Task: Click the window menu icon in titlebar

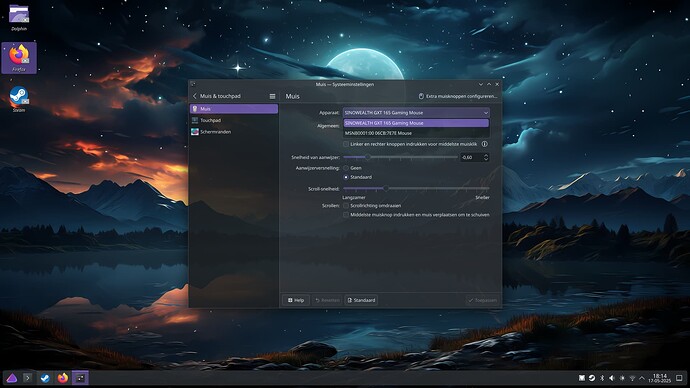Action: pyautogui.click(x=193, y=84)
